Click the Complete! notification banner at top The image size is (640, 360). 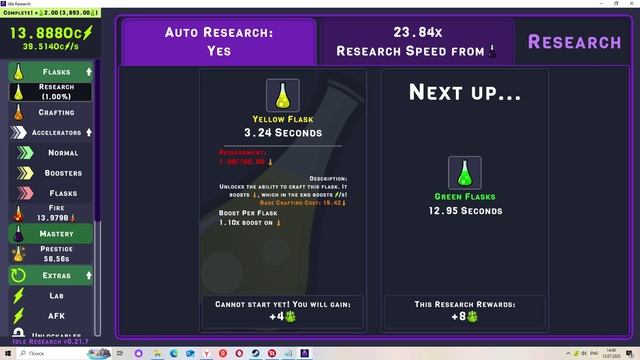[51, 13]
